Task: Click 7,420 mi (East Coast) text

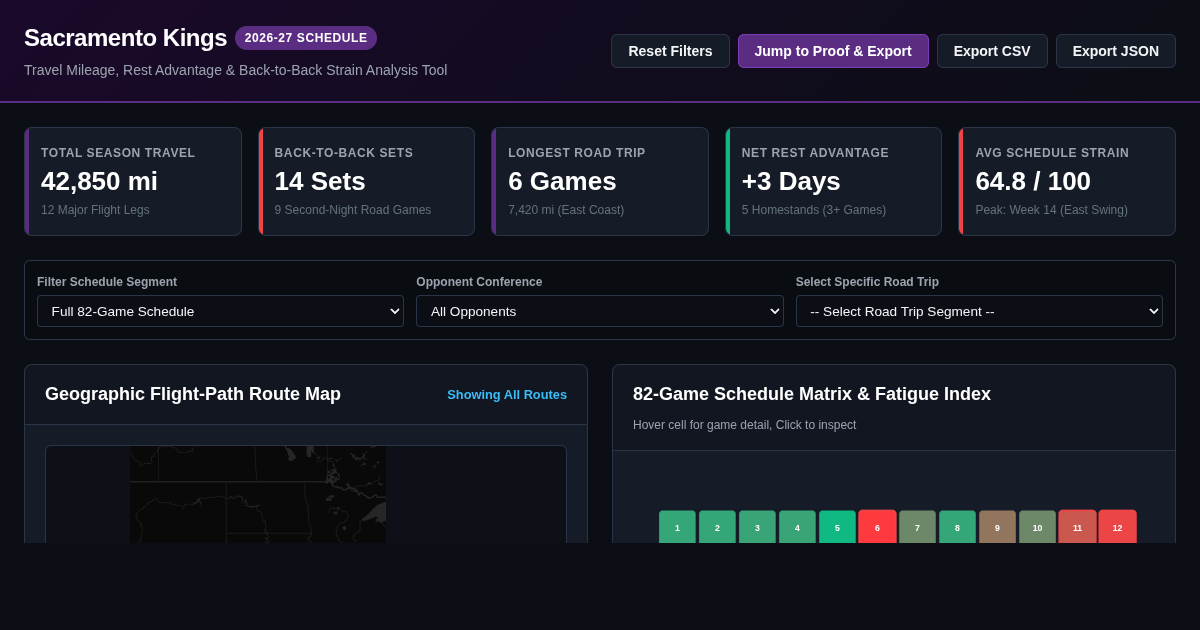Action: [x=566, y=210]
